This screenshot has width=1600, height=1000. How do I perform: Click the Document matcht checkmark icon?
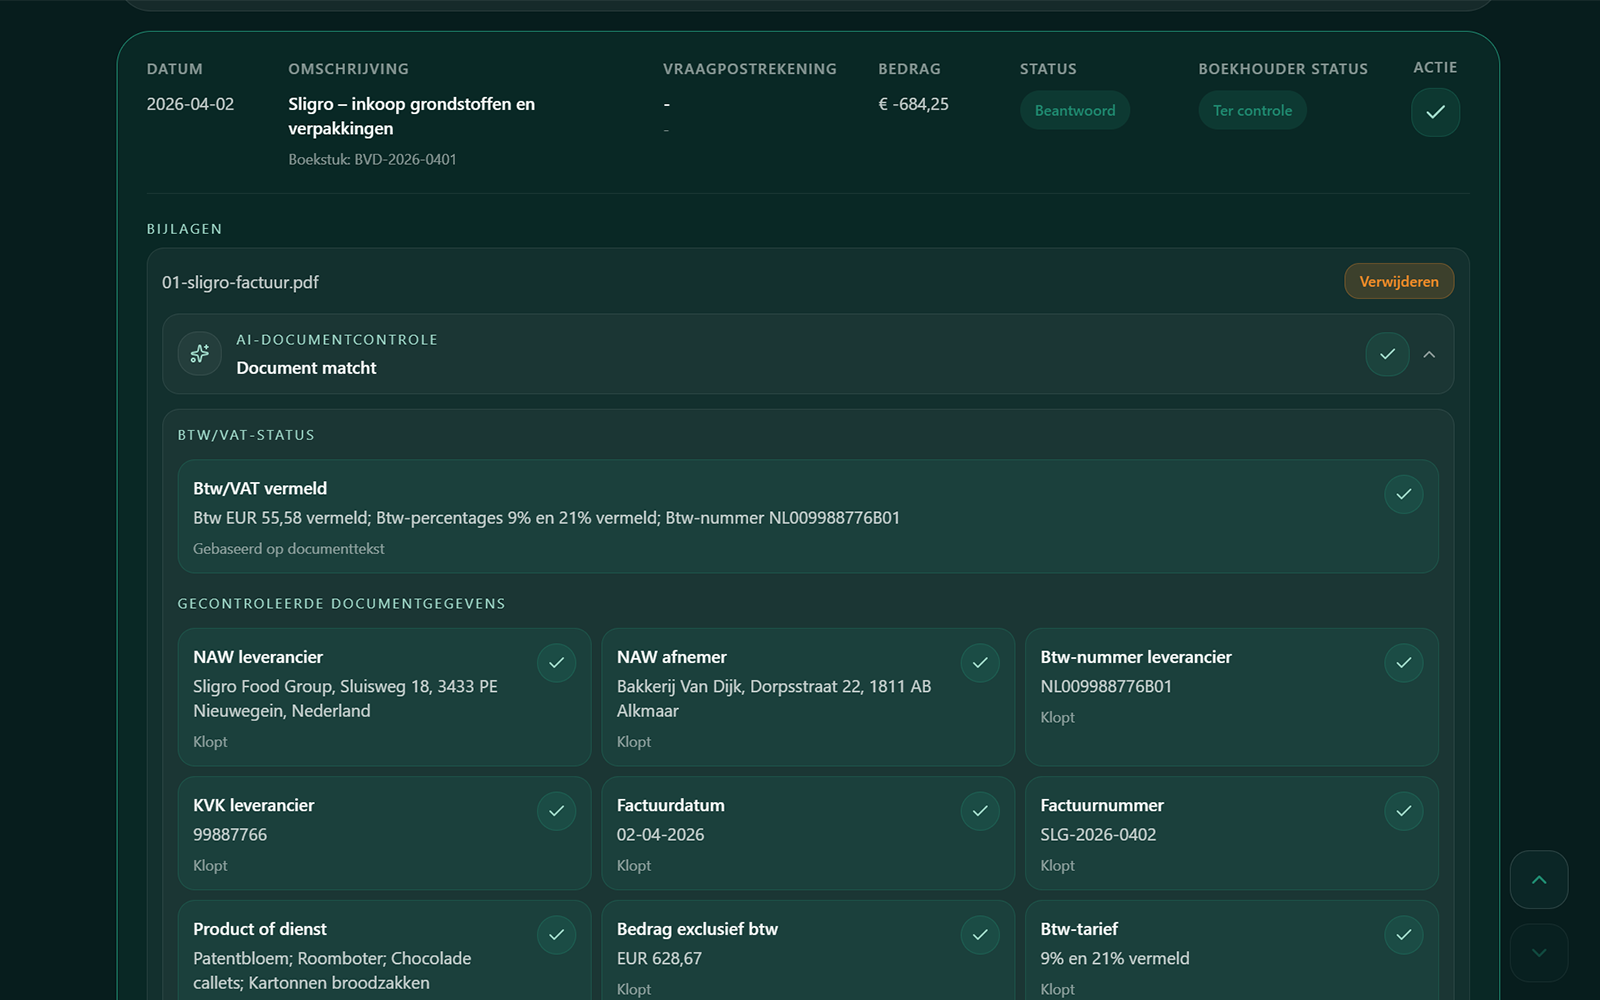tap(1387, 354)
